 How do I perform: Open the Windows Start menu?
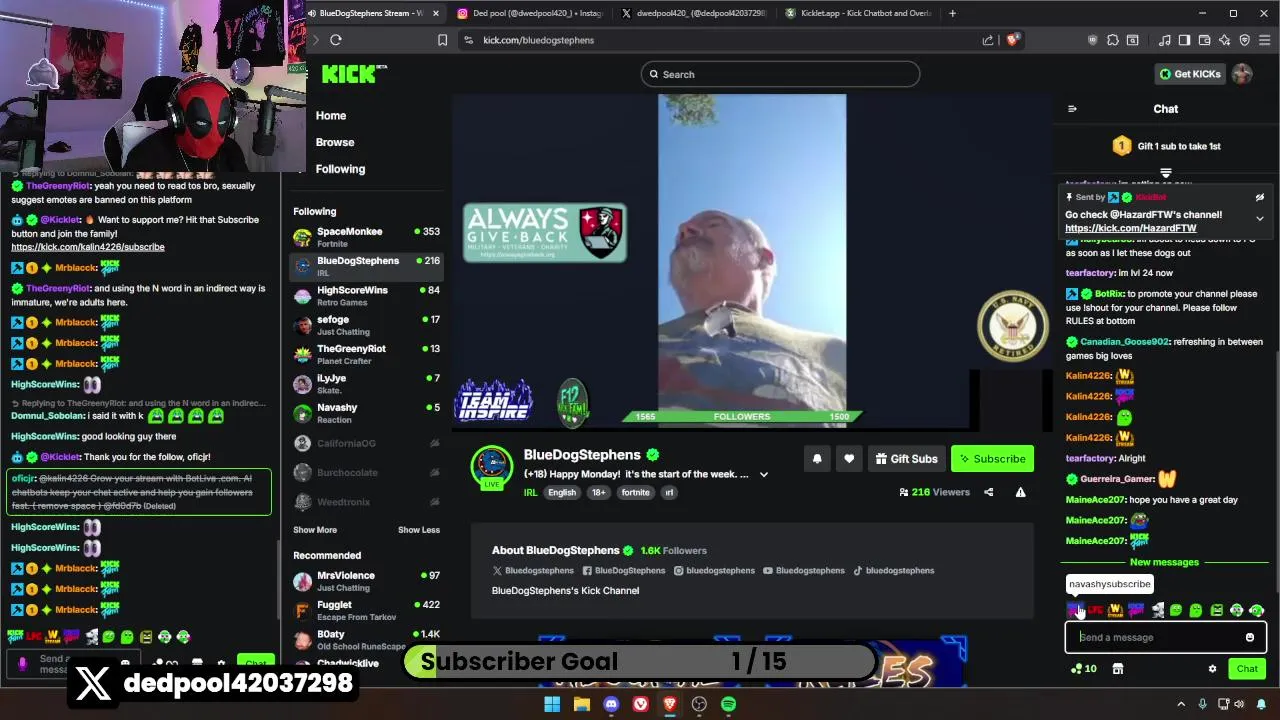point(552,704)
